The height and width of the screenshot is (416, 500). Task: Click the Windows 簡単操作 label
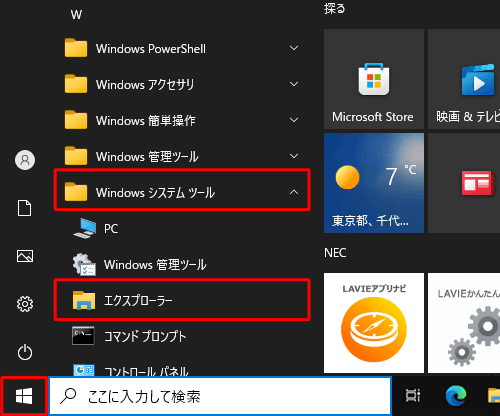(146, 120)
